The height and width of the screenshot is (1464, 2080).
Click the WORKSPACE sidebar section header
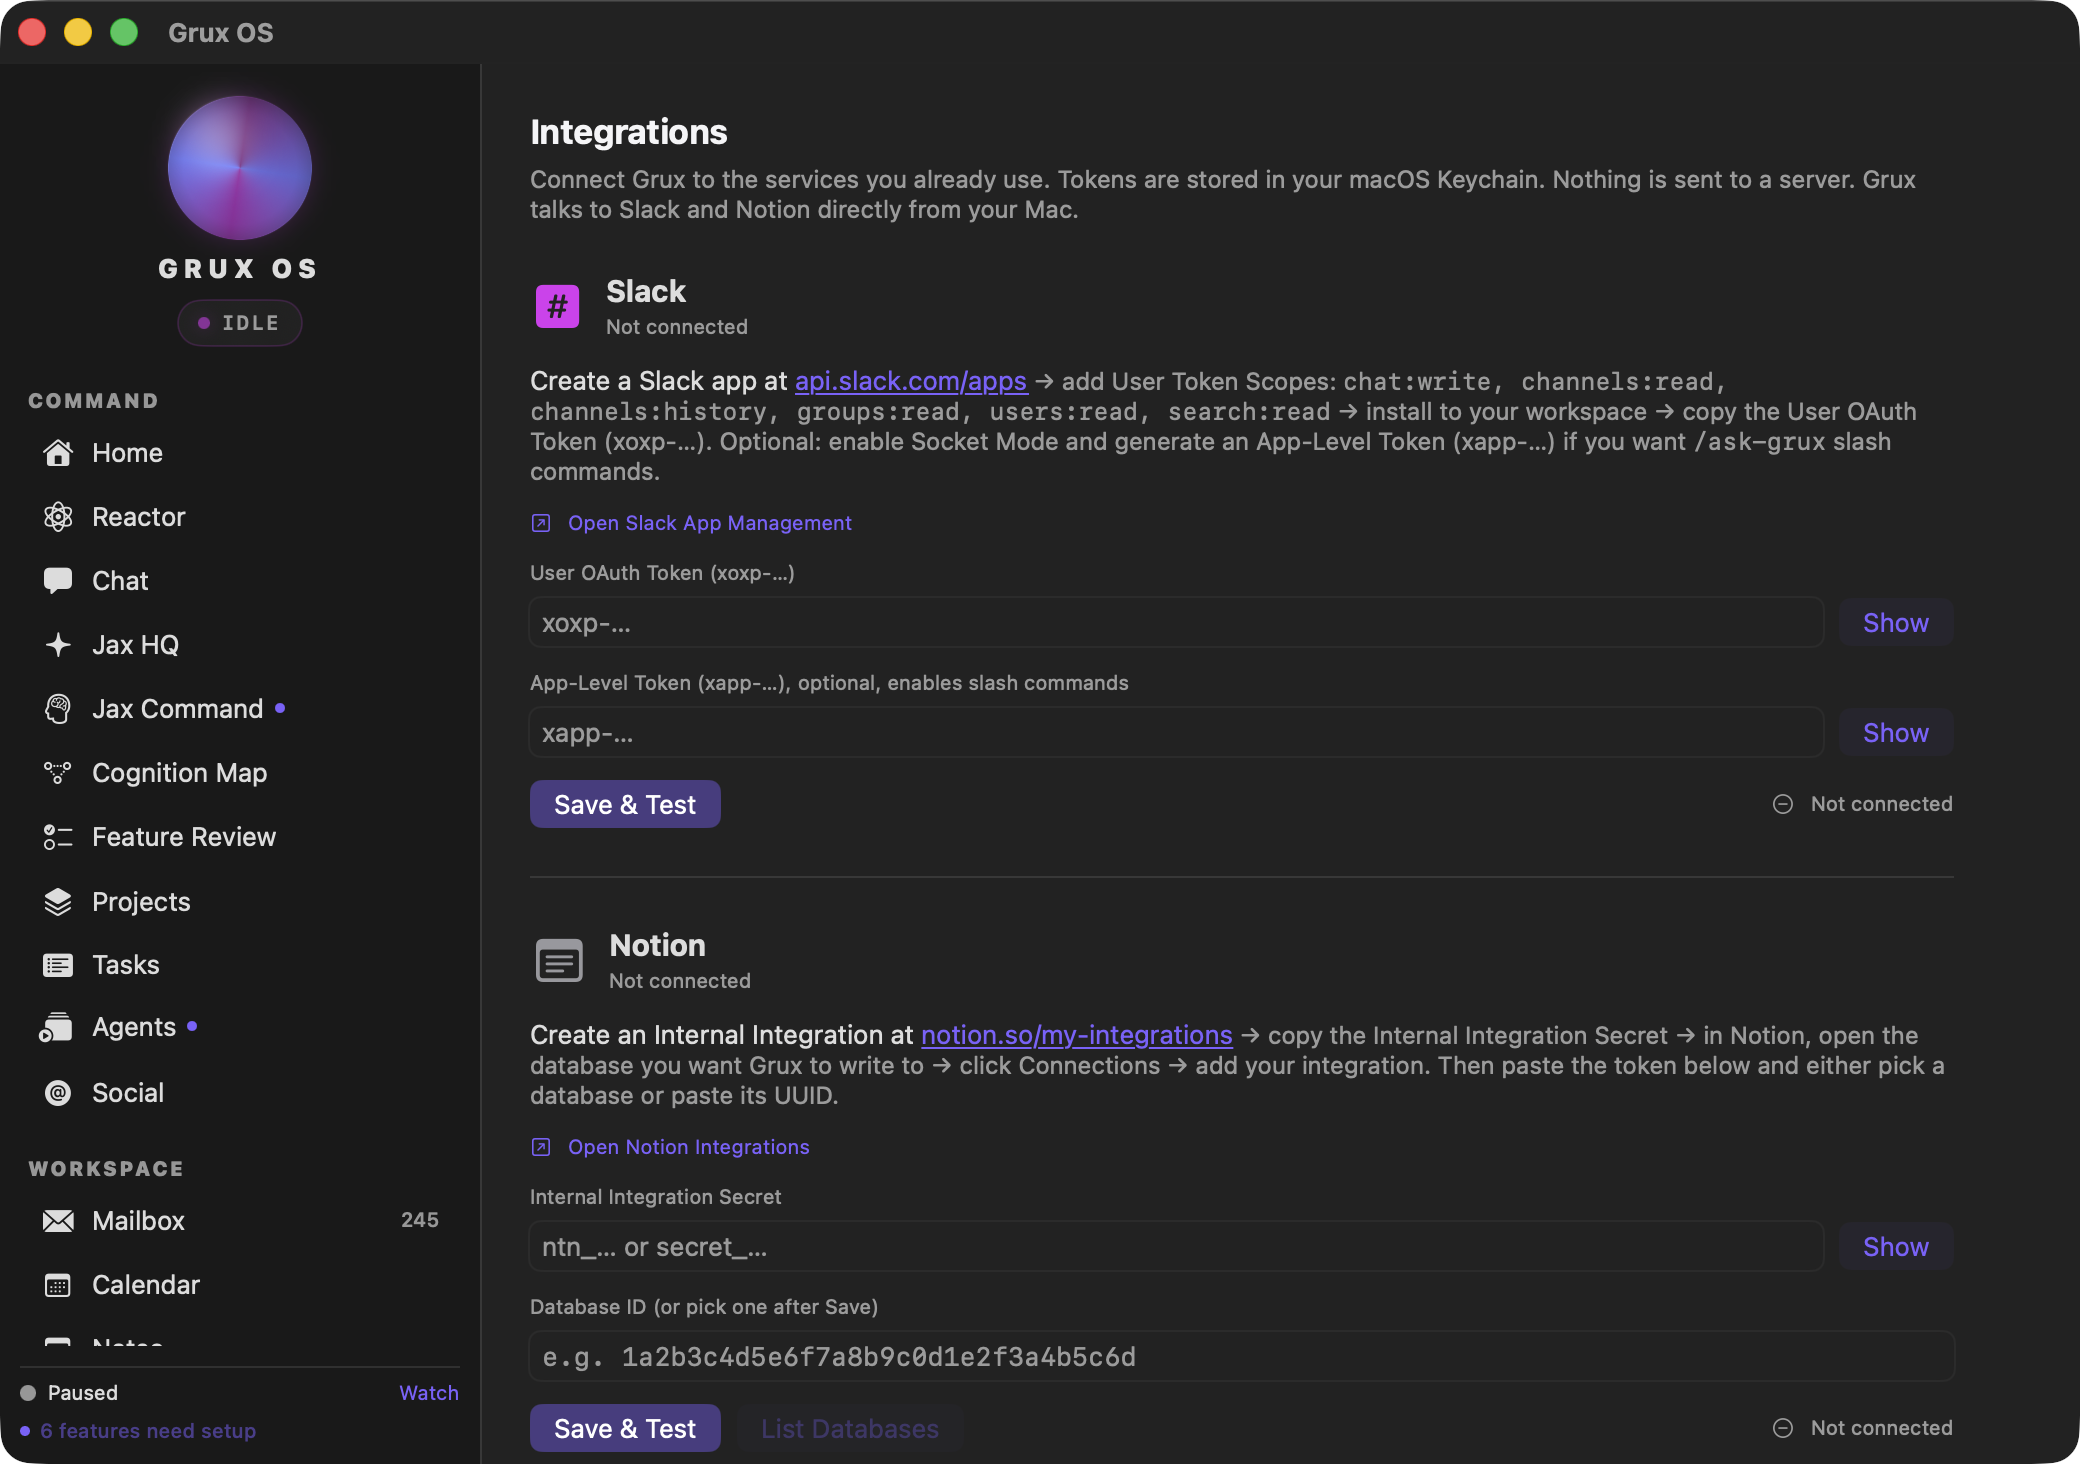(x=106, y=1169)
